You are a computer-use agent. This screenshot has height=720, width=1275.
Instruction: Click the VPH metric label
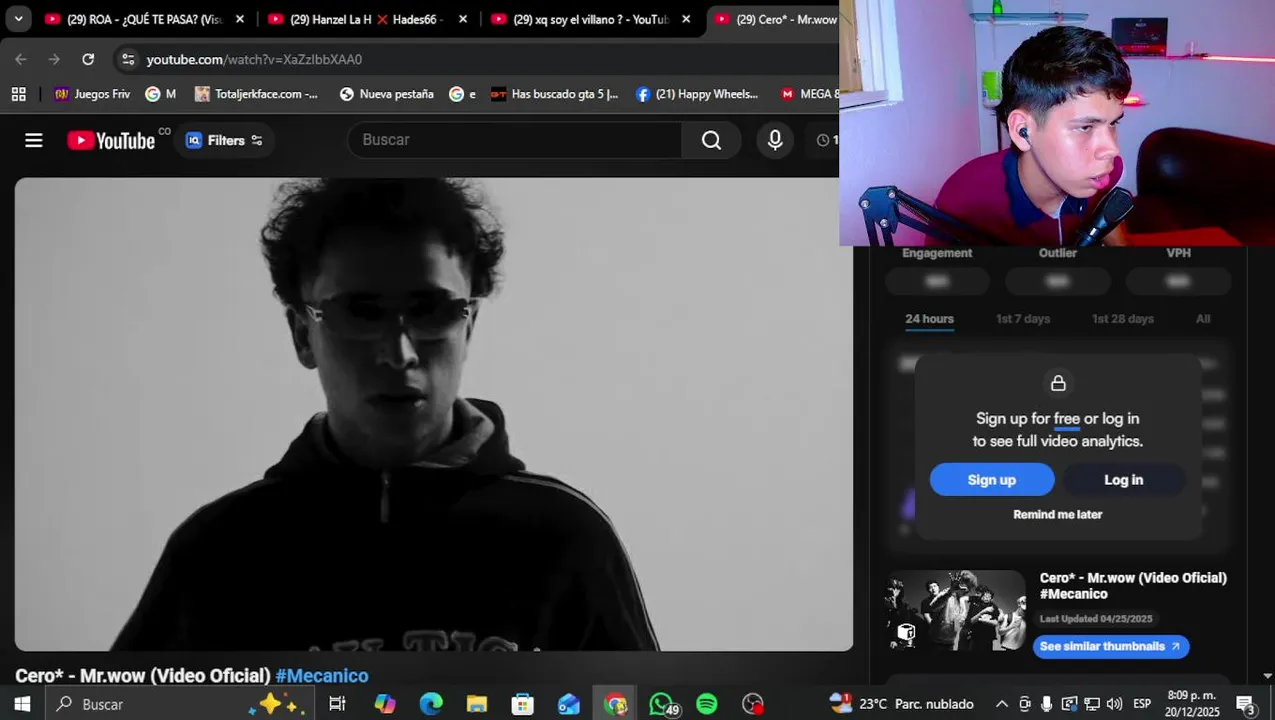1179,253
